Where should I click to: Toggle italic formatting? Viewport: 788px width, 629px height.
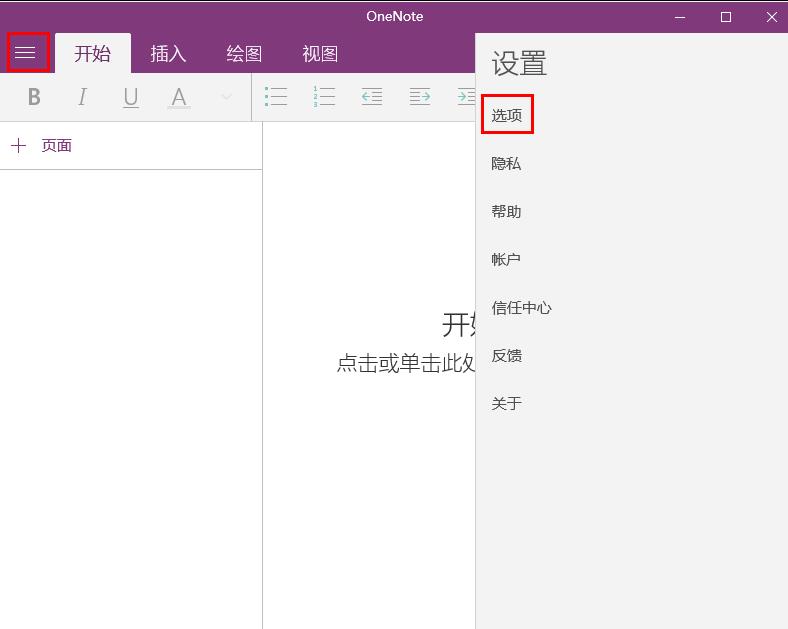(x=82, y=97)
